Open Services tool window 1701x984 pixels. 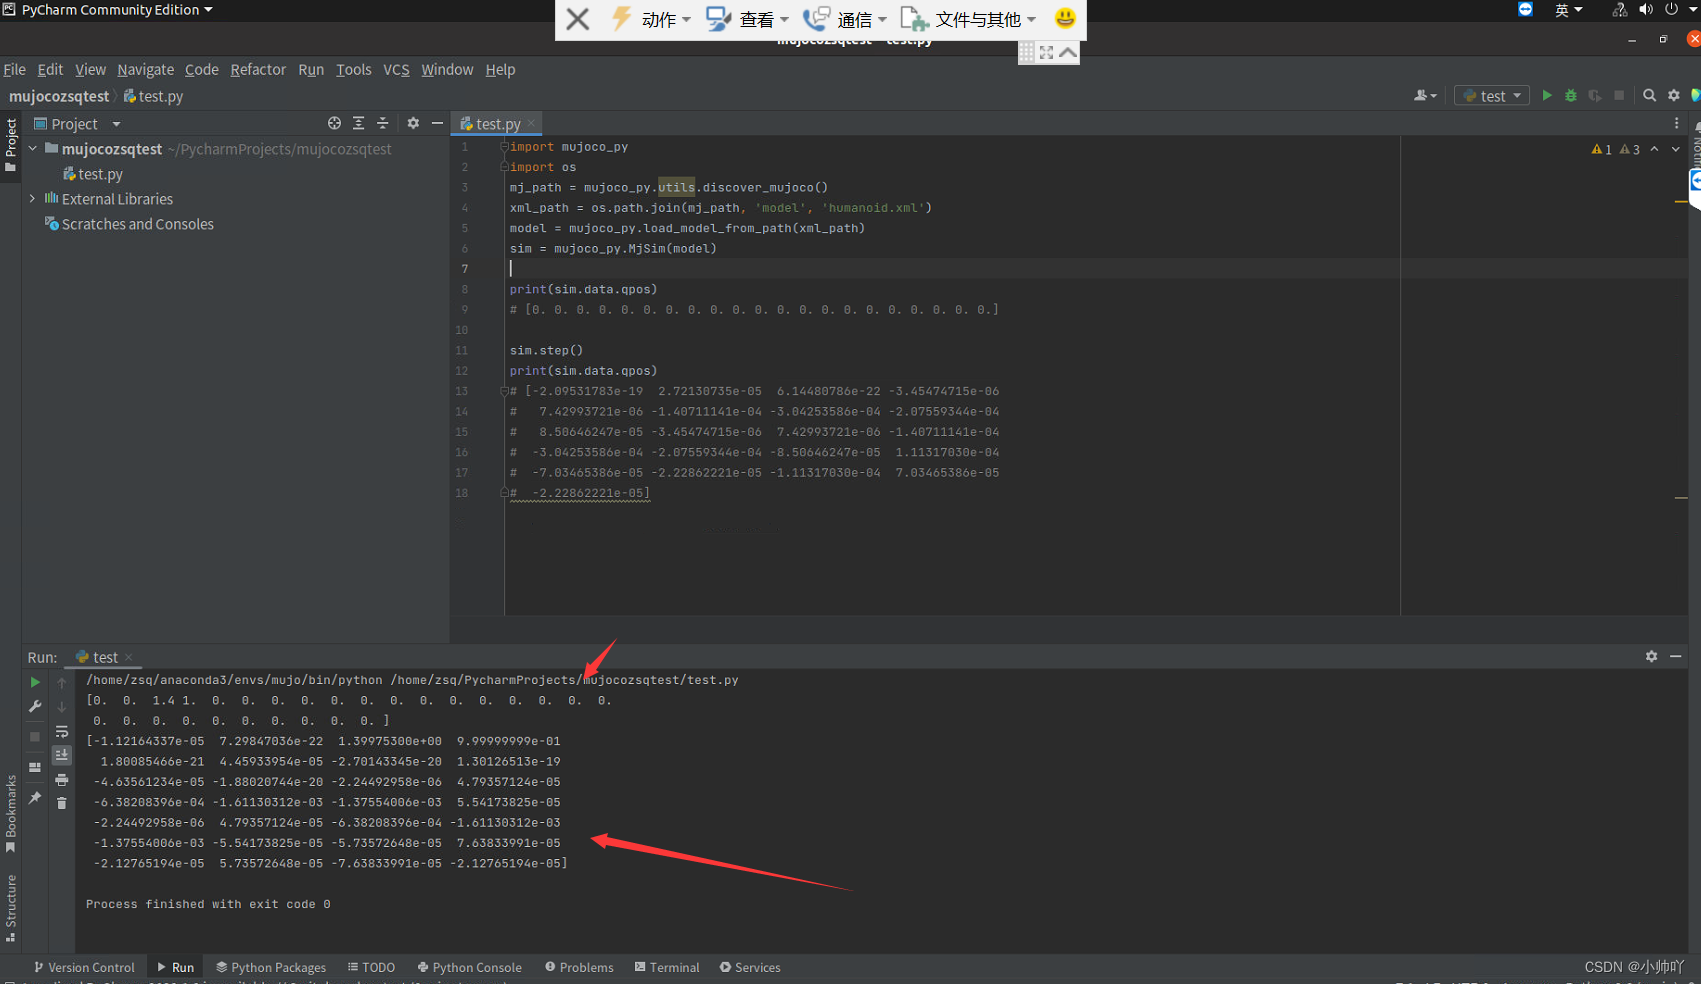pyautogui.click(x=750, y=967)
